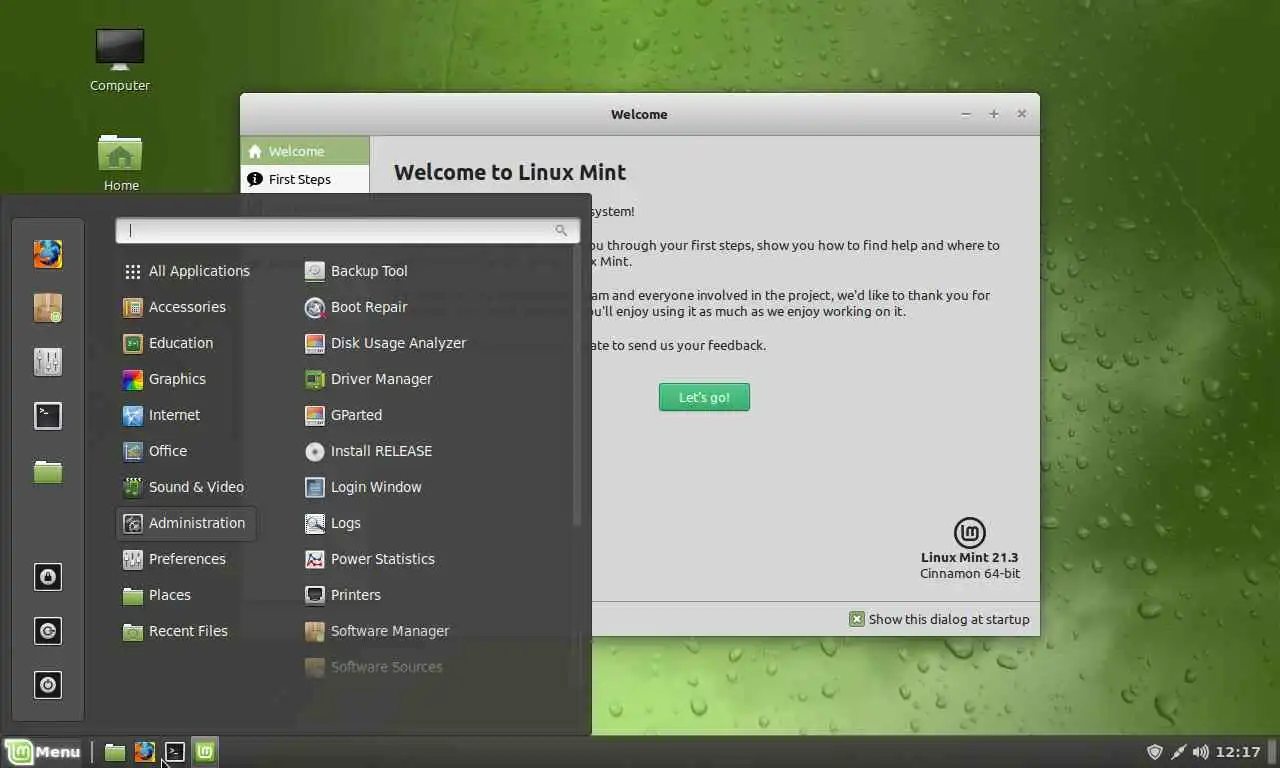Launch Firefox from menu favorites sidebar
Viewport: 1280px width, 768px height.
(48, 254)
